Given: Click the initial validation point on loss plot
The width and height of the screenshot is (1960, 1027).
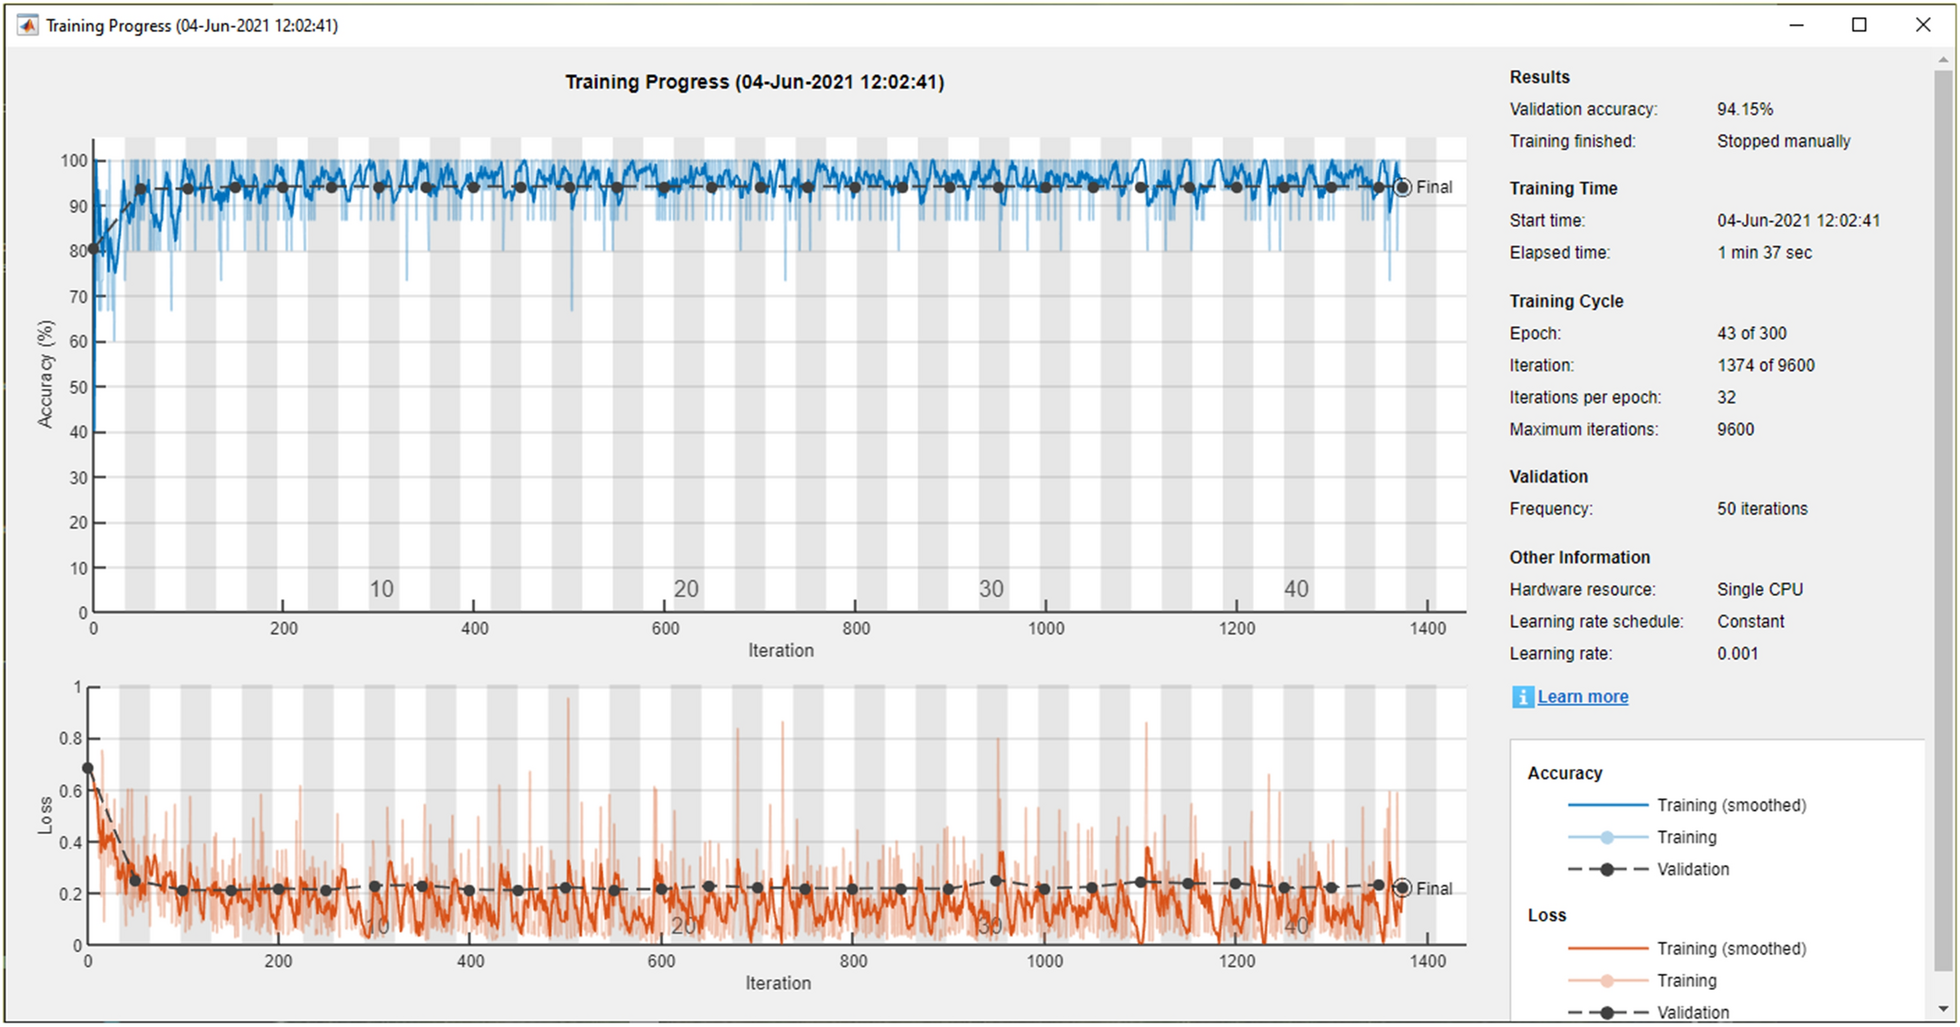Looking at the screenshot, I should click(x=88, y=769).
